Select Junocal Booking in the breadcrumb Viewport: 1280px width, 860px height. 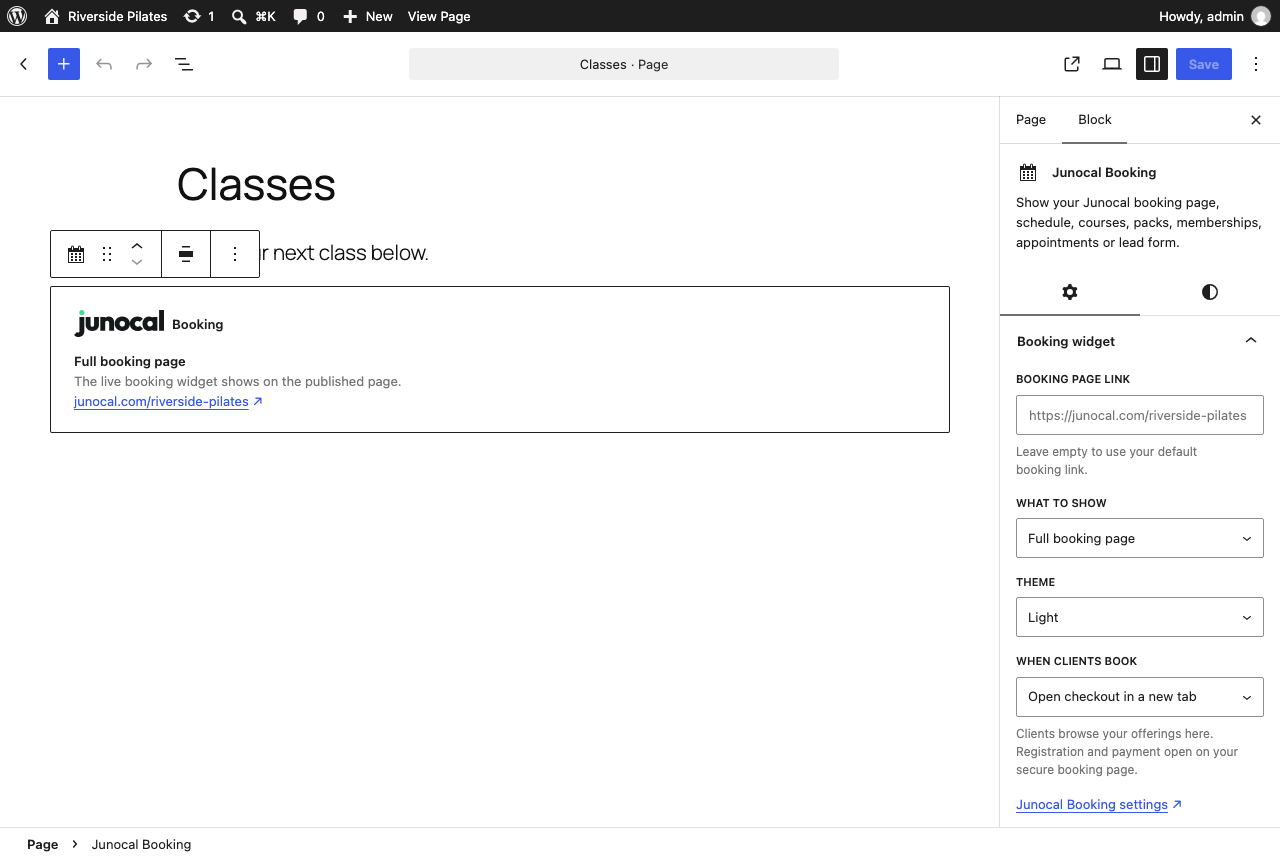point(141,844)
